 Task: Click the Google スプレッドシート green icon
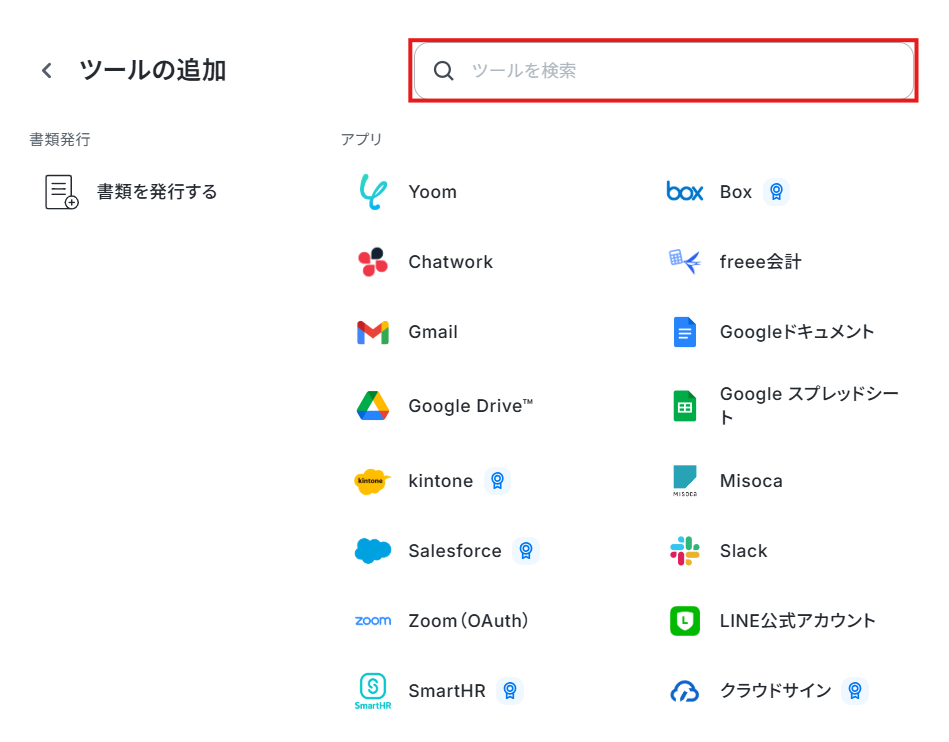pos(685,406)
